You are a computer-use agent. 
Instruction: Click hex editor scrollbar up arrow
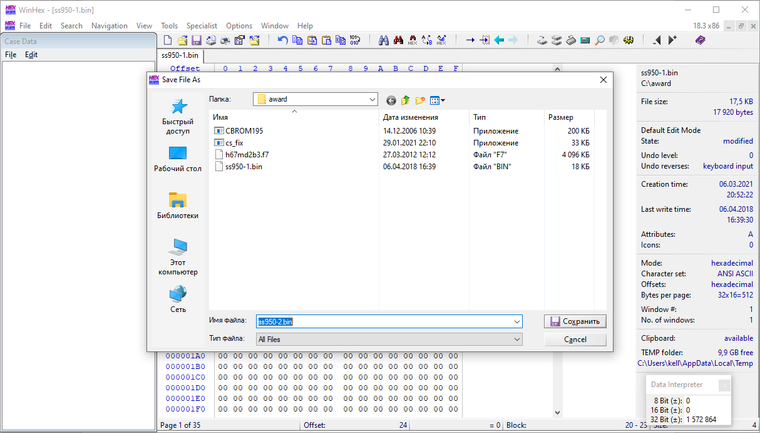tap(557, 69)
